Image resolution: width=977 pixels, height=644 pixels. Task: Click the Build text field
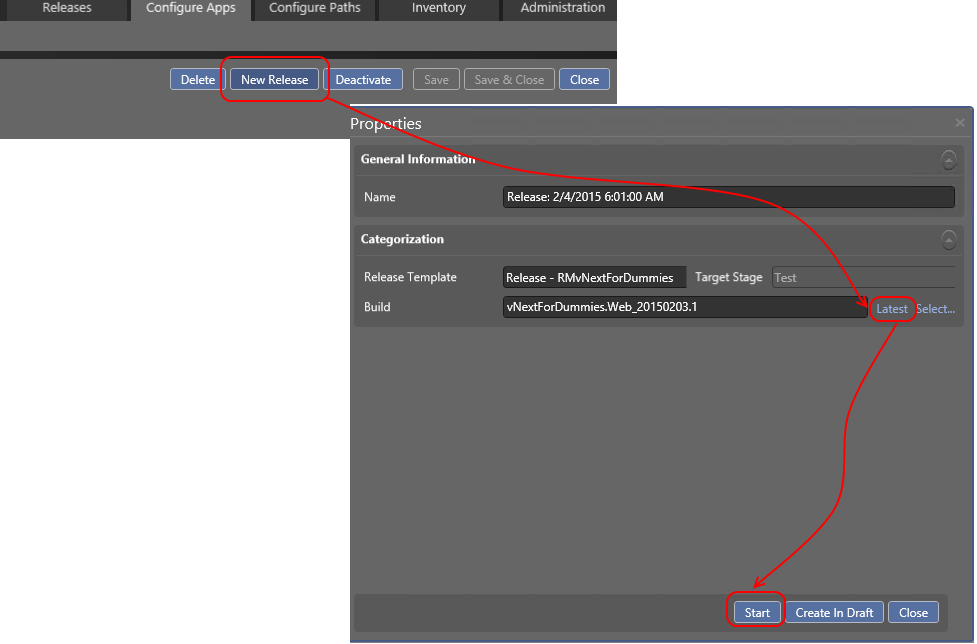(x=685, y=308)
